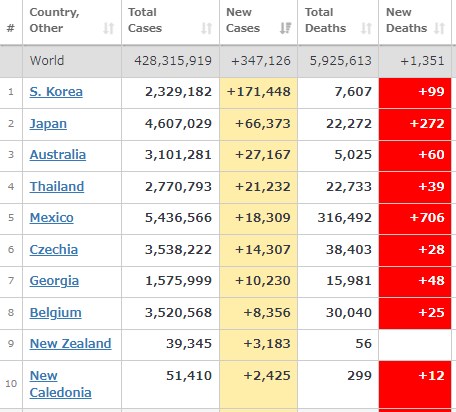Open the Czechia country link
456x412 pixels.
(54, 250)
